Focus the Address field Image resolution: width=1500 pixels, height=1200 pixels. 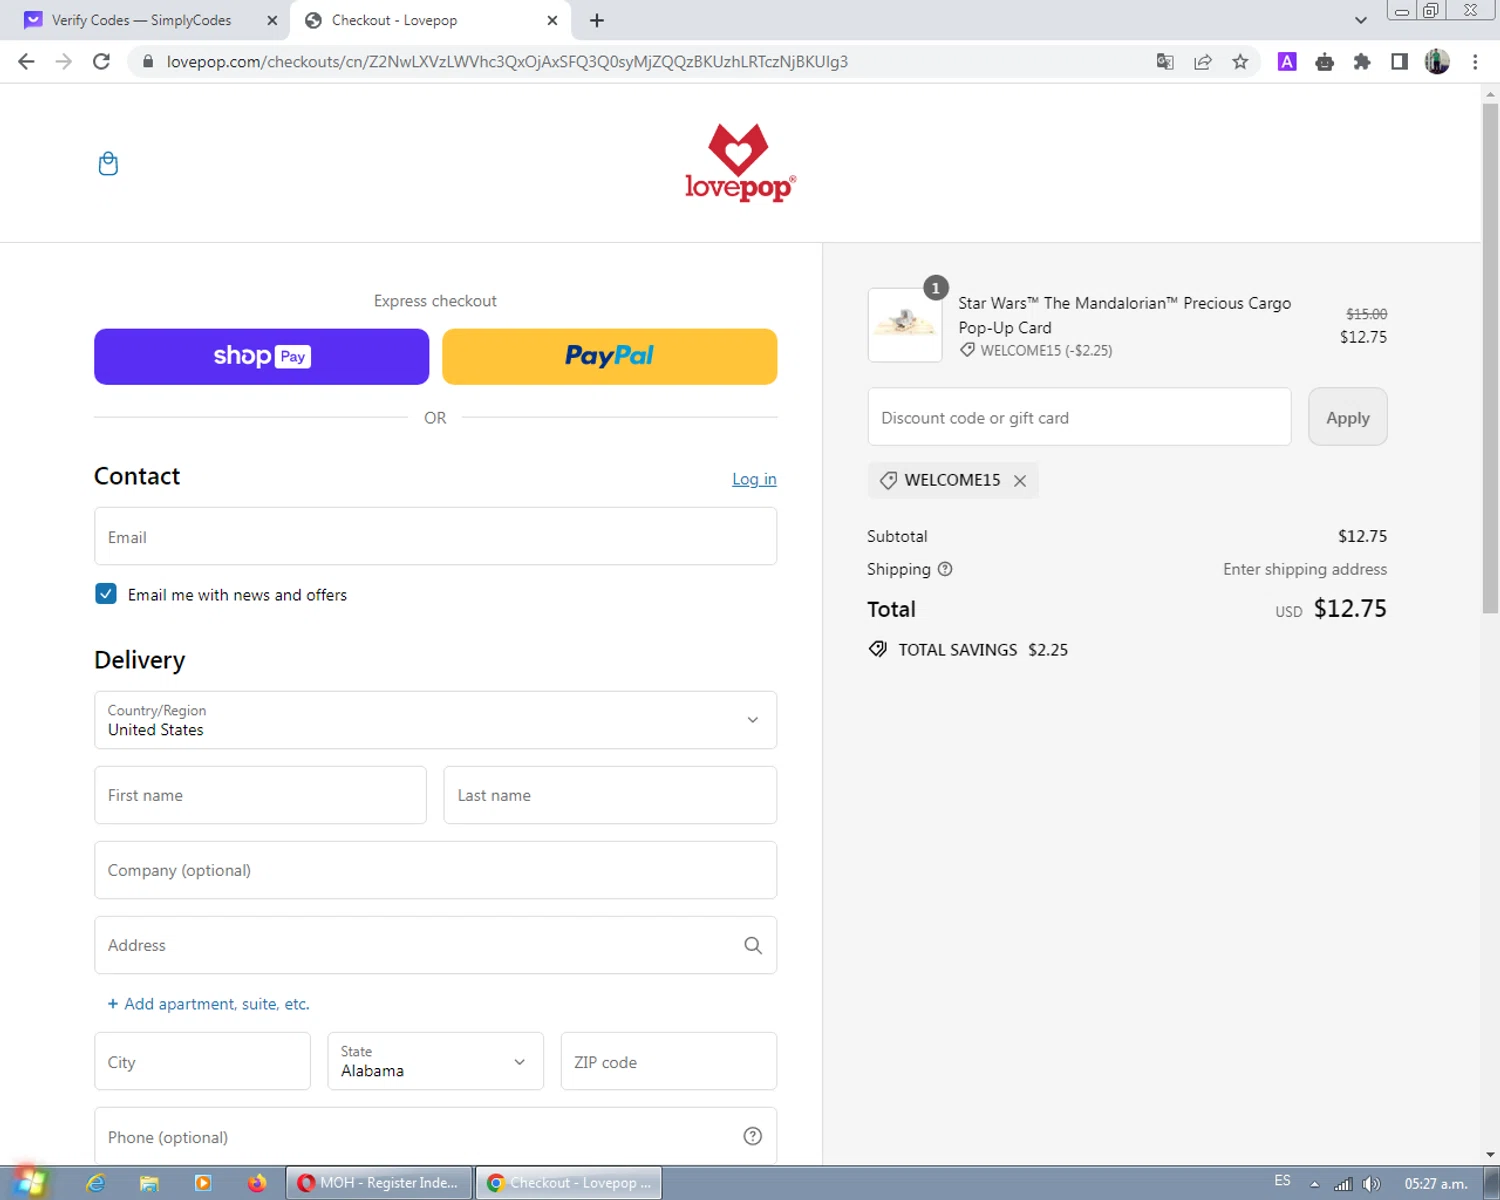click(435, 945)
